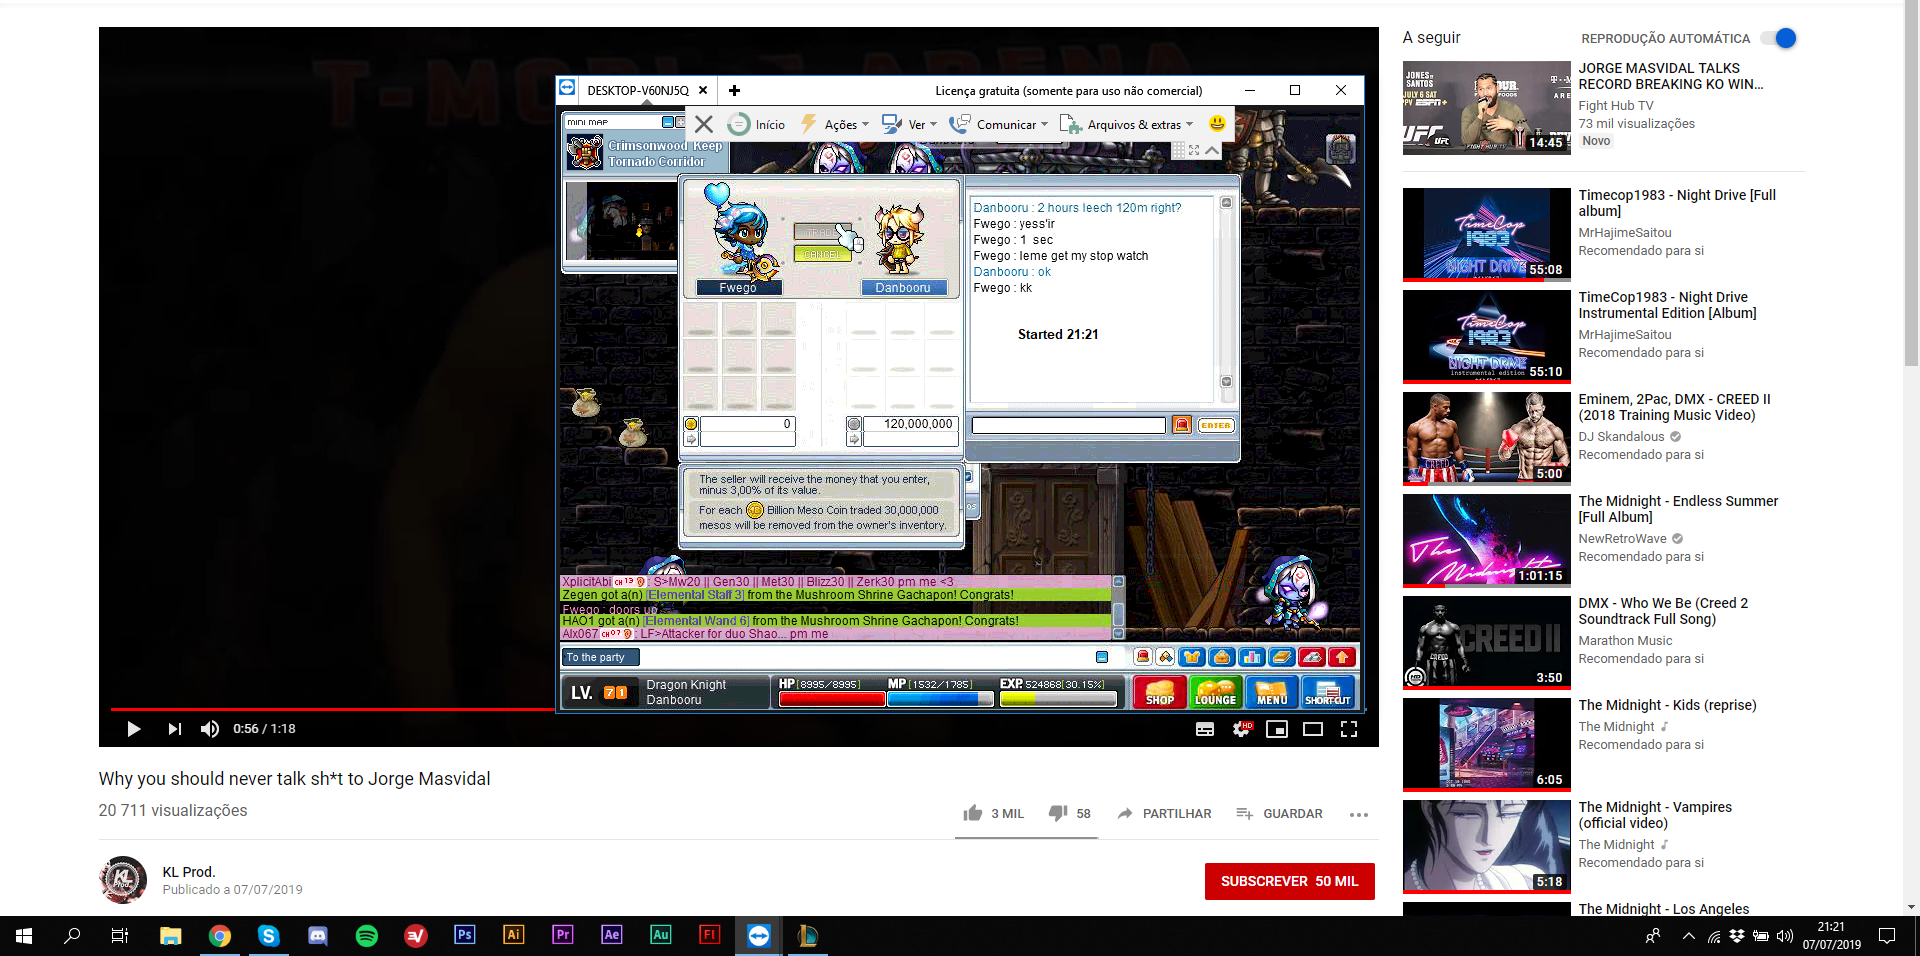This screenshot has width=1920, height=956.
Task: Open video settings gear
Action: (x=1241, y=729)
